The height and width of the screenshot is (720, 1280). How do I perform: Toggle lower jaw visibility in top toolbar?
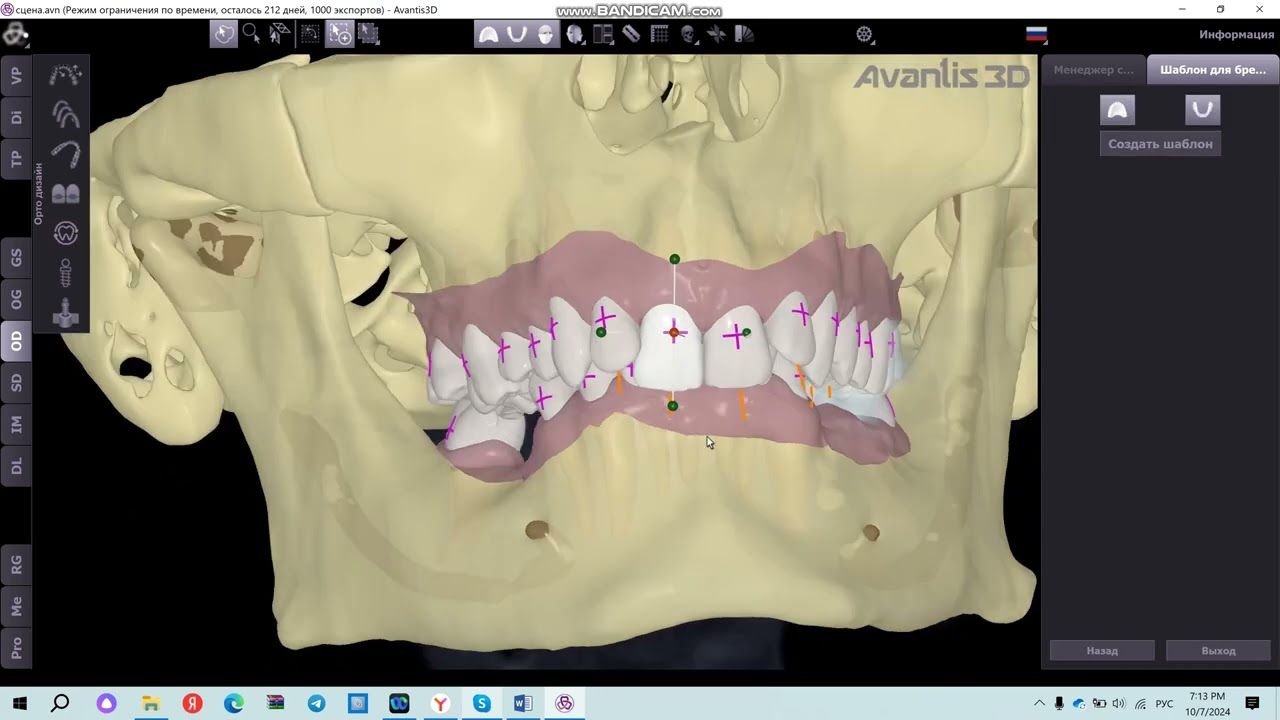point(517,34)
